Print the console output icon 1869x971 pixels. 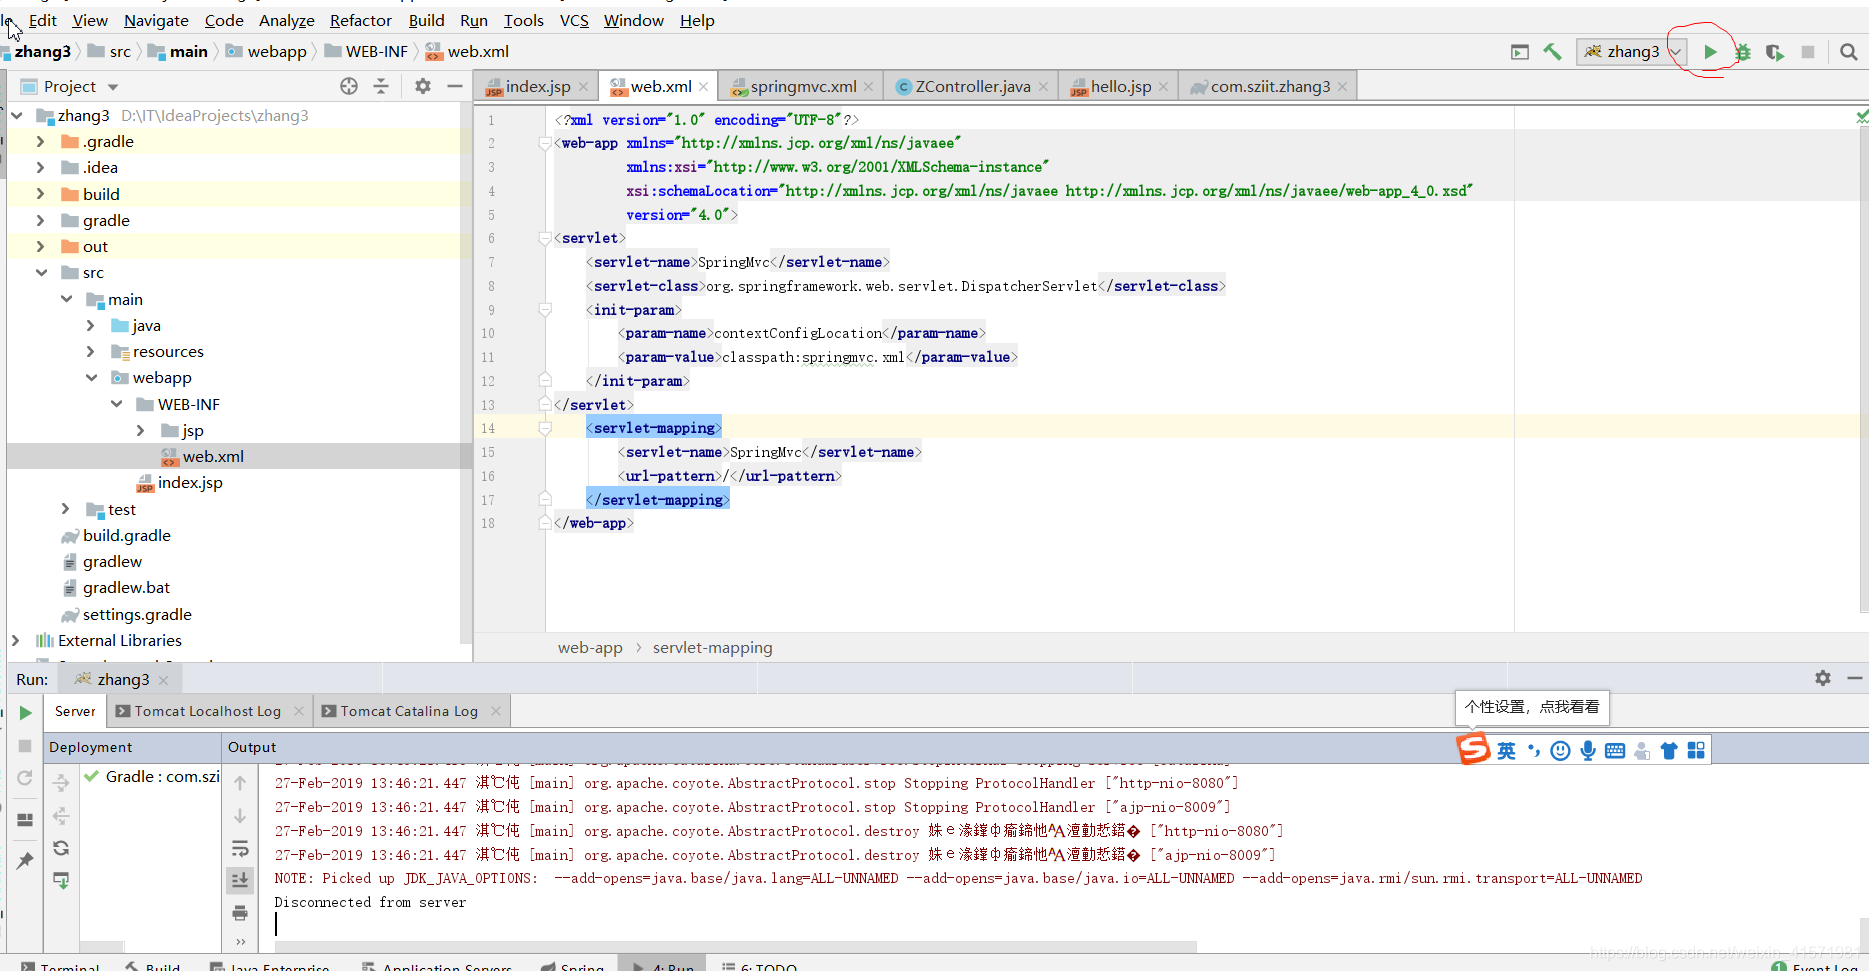click(240, 913)
